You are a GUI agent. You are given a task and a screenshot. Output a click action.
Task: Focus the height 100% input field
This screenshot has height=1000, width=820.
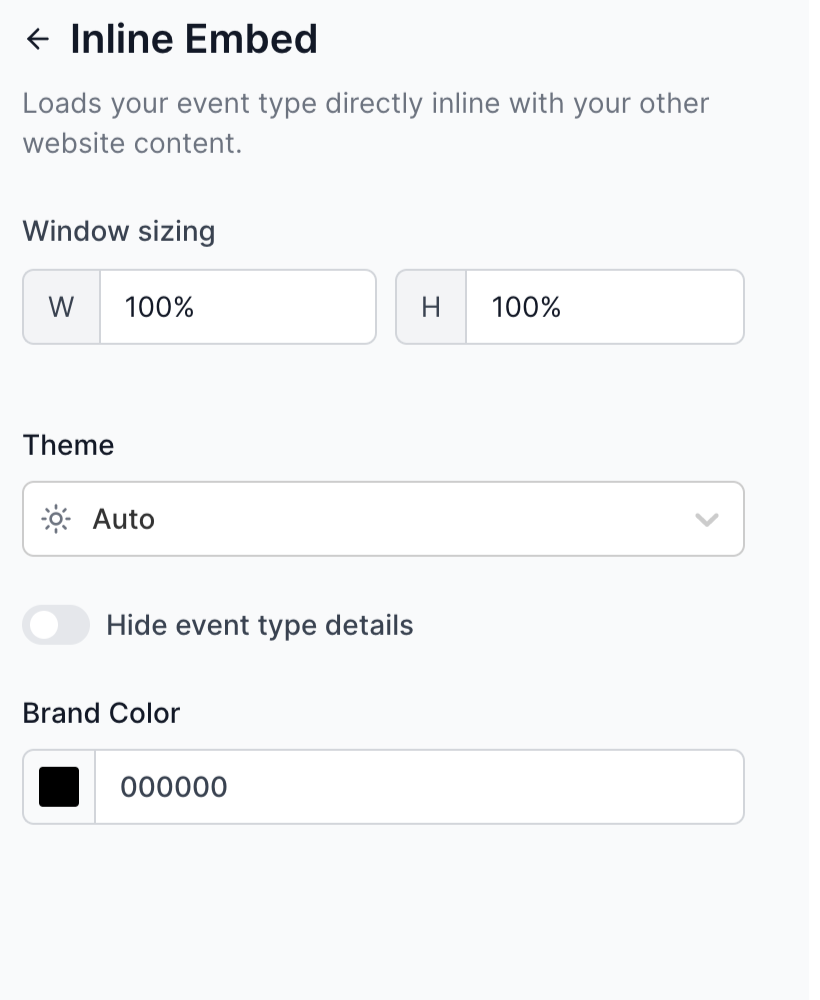[x=604, y=307]
